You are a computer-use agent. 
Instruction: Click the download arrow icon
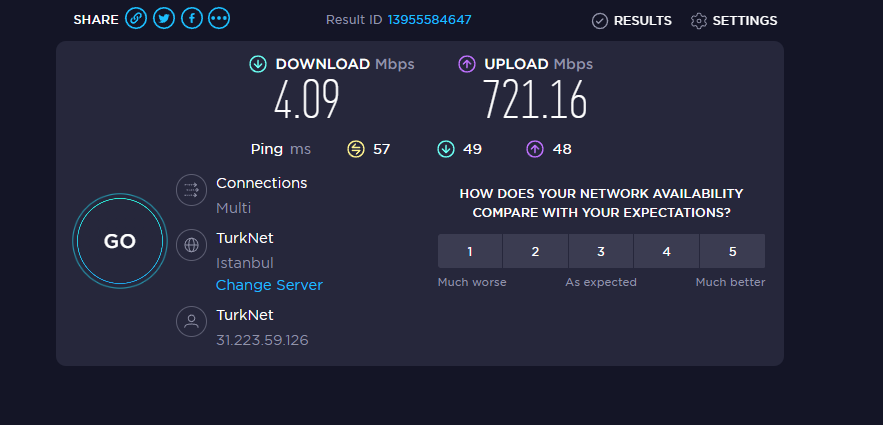258,64
